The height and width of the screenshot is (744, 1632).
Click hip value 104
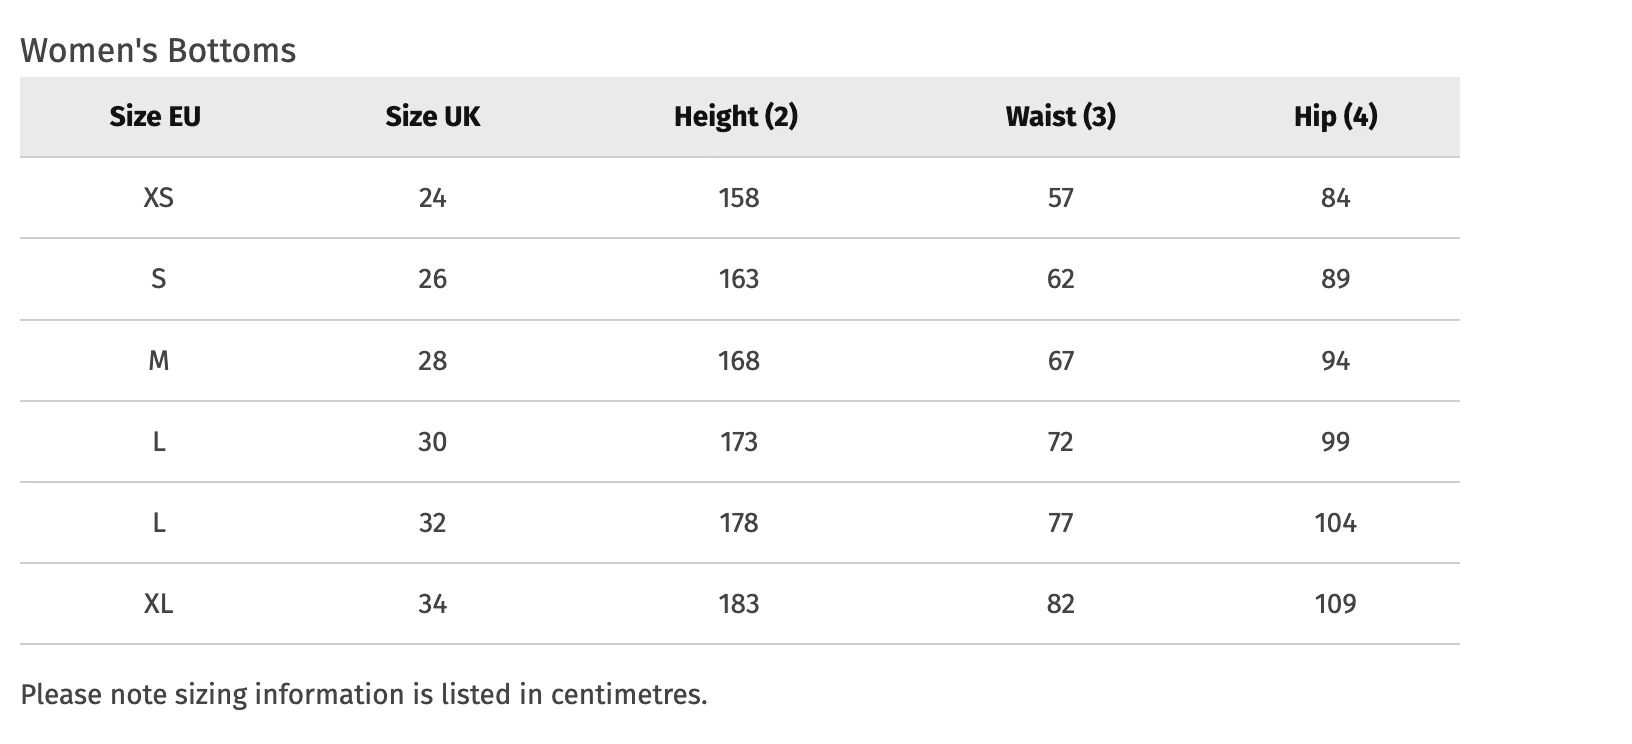coord(1336,523)
